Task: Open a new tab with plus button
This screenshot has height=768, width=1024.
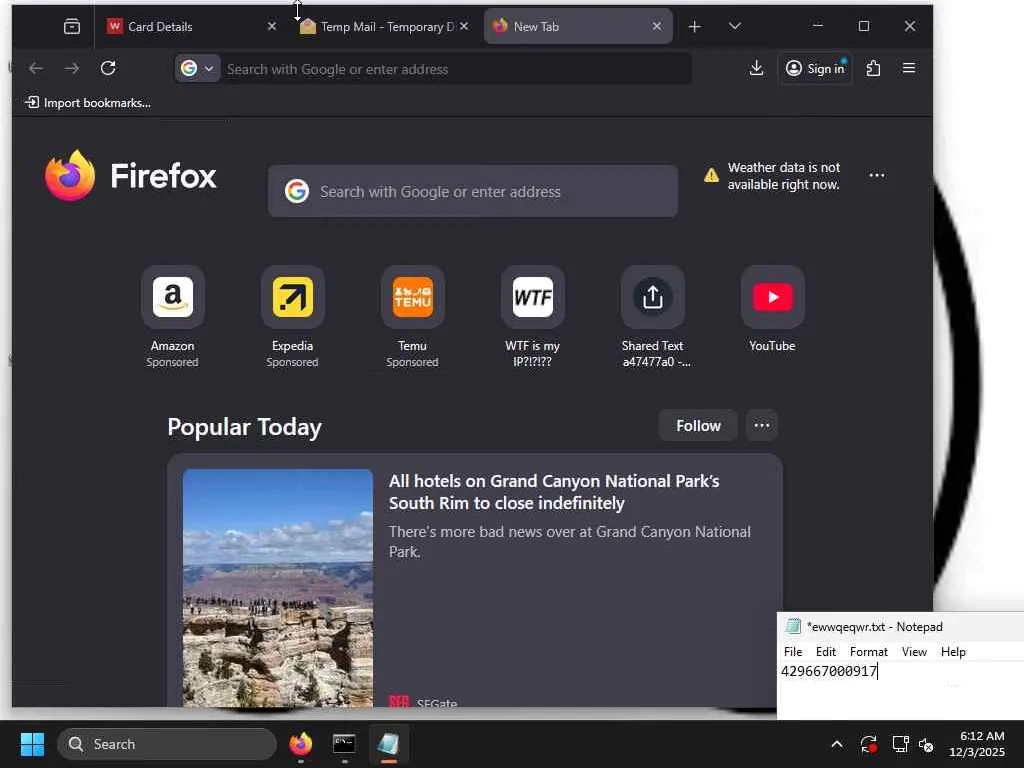Action: click(695, 26)
